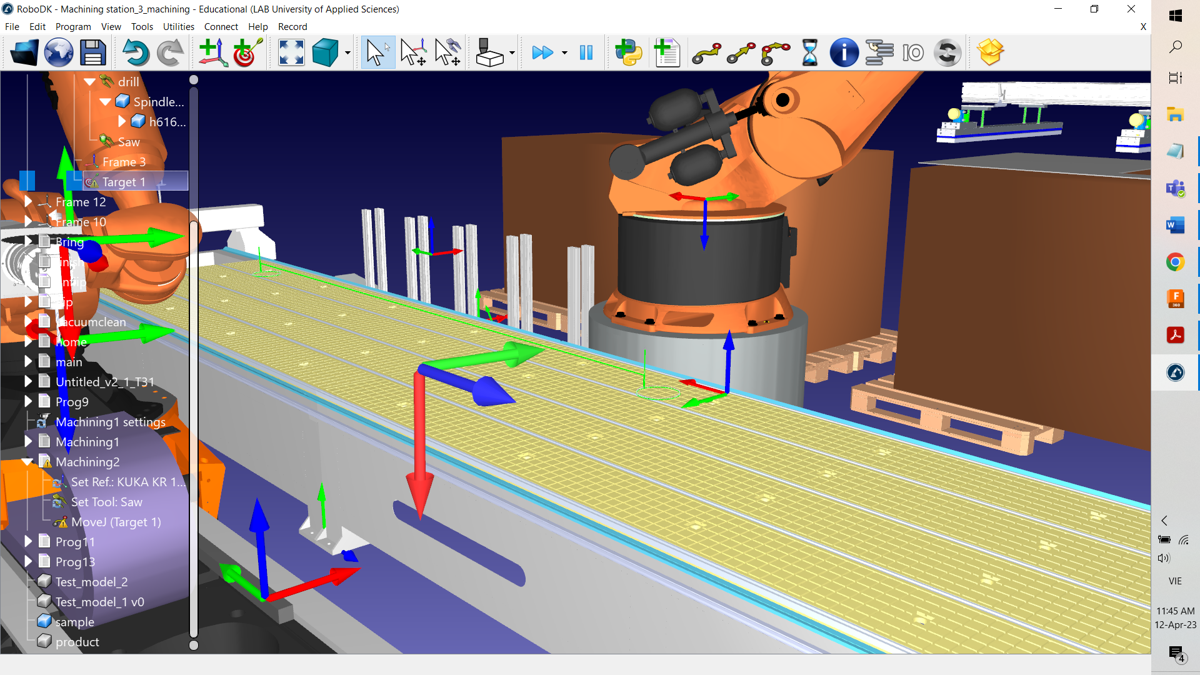Click the Fit all view icon
Image resolution: width=1200 pixels, height=675 pixels.
[291, 52]
